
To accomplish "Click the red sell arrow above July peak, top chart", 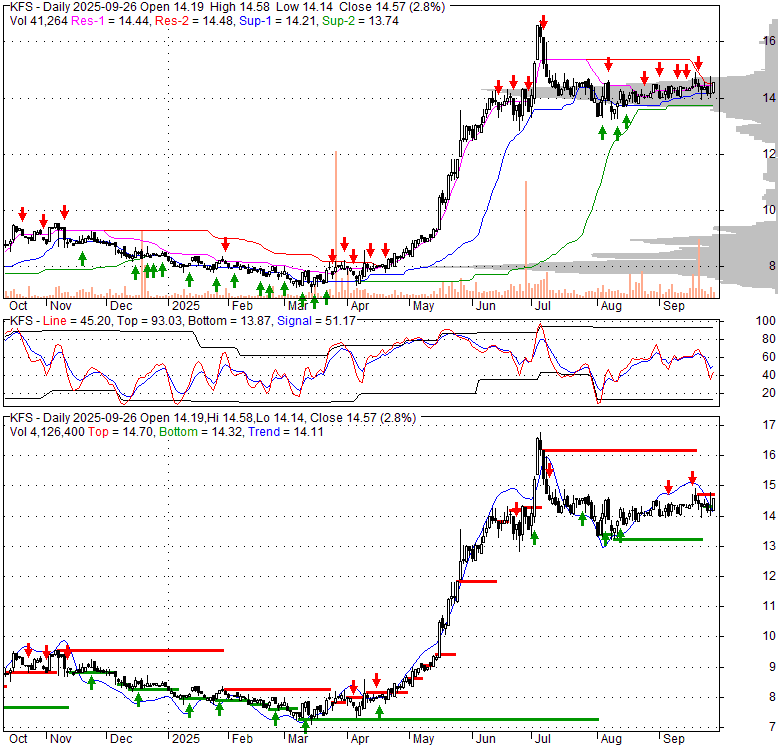I will (x=544, y=21).
